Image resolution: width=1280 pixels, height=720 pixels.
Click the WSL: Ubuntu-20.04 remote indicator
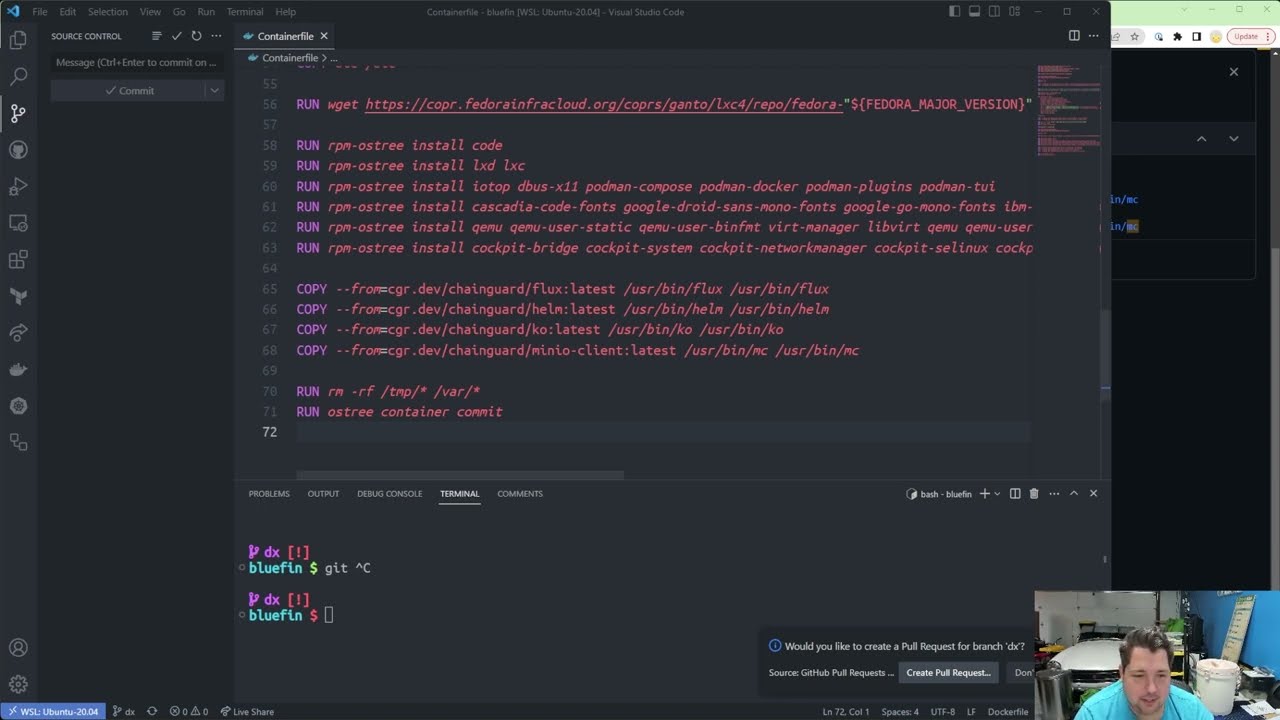(x=52, y=711)
